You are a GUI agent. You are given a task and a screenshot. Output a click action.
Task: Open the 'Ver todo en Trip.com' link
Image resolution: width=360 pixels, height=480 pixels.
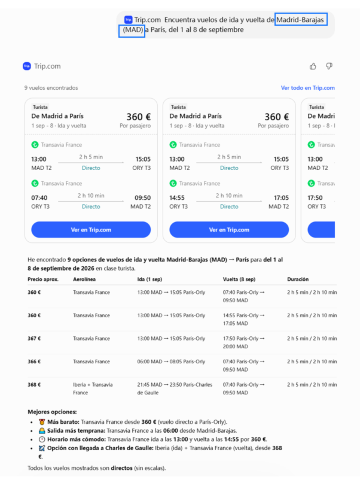coord(308,88)
